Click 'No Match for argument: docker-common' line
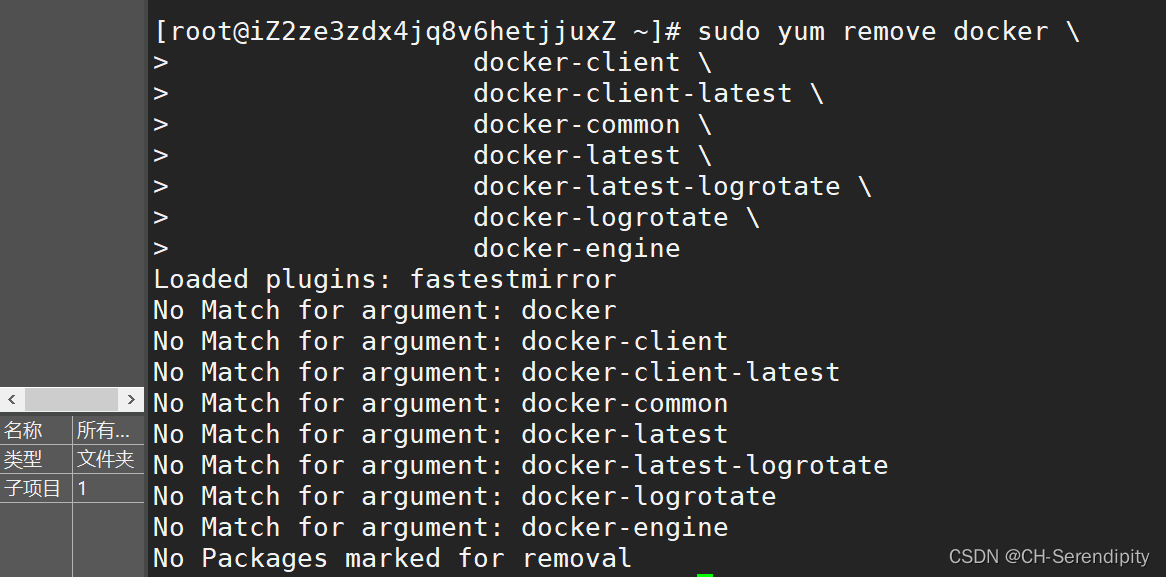 pyautogui.click(x=440, y=403)
